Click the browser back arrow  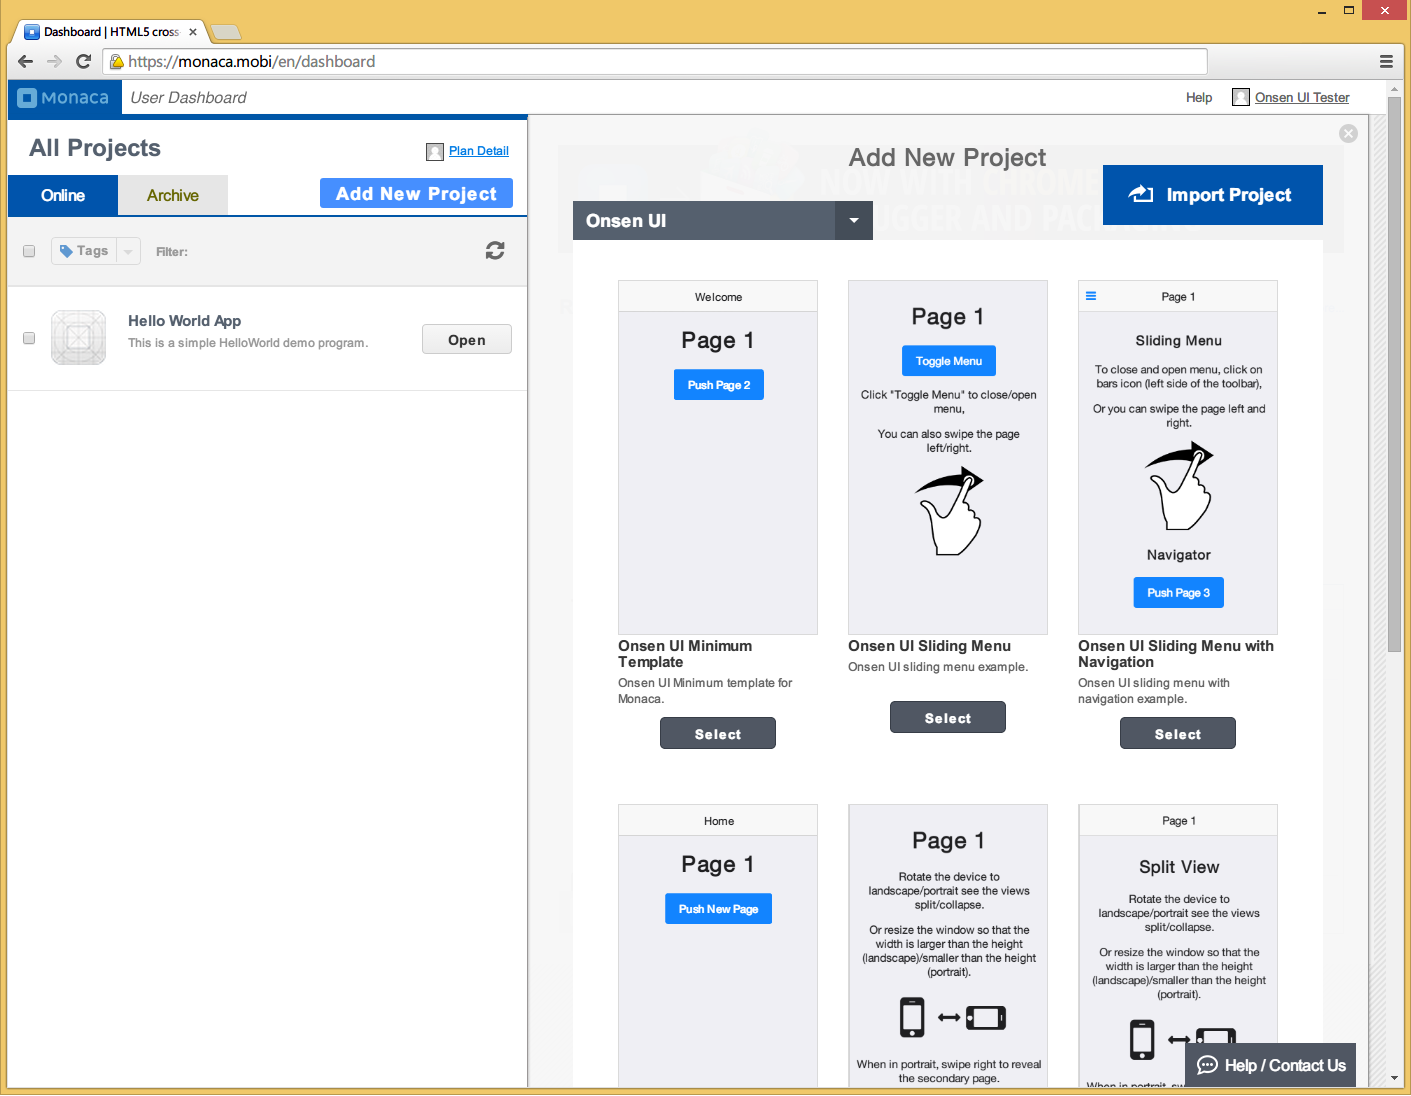[x=24, y=61]
